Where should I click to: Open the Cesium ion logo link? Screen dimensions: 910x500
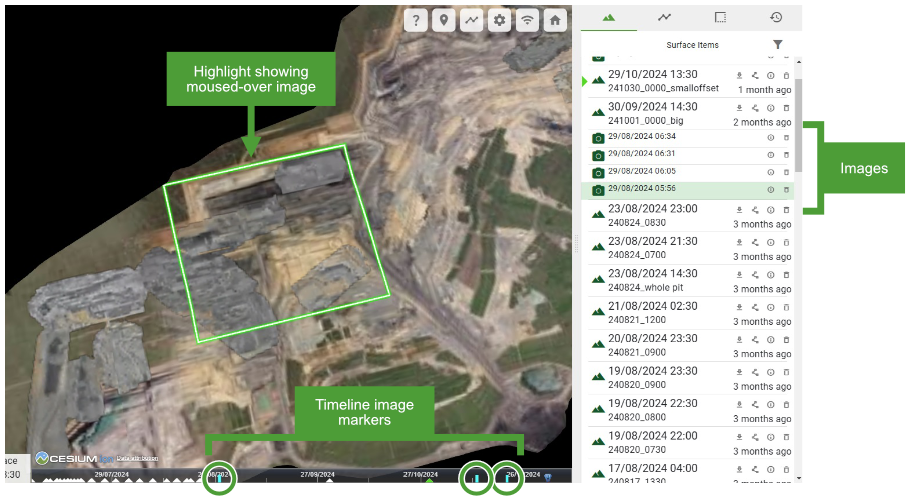coord(74,459)
